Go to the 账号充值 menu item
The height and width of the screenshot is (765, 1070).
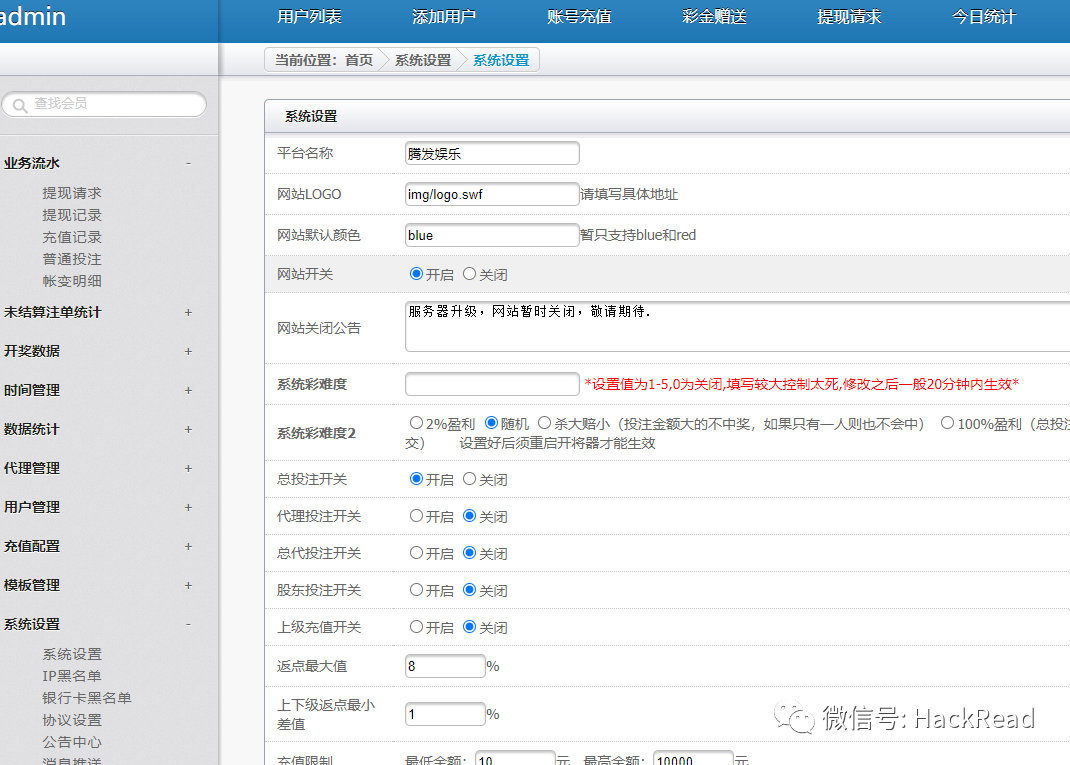pos(579,16)
